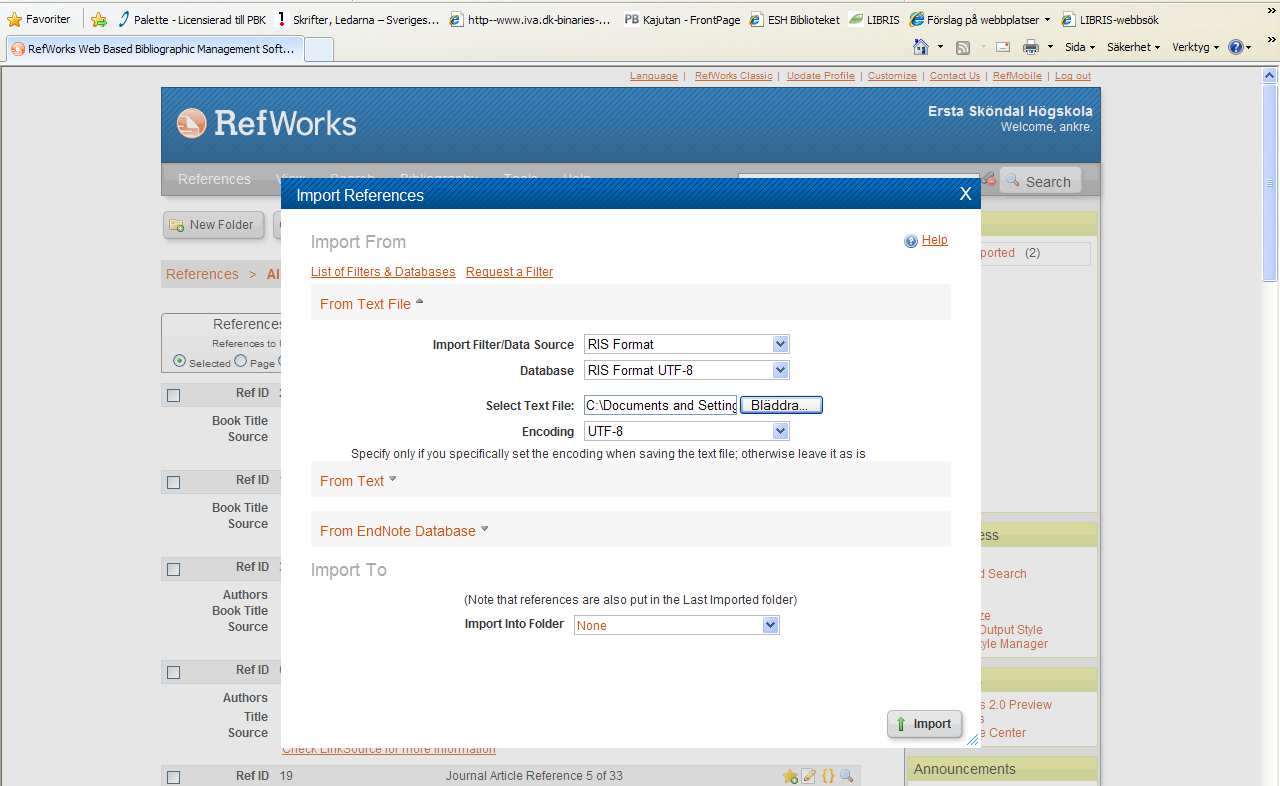This screenshot has width=1280, height=786.
Task: Click the blue Help icon in Import dialog
Action: click(x=911, y=241)
